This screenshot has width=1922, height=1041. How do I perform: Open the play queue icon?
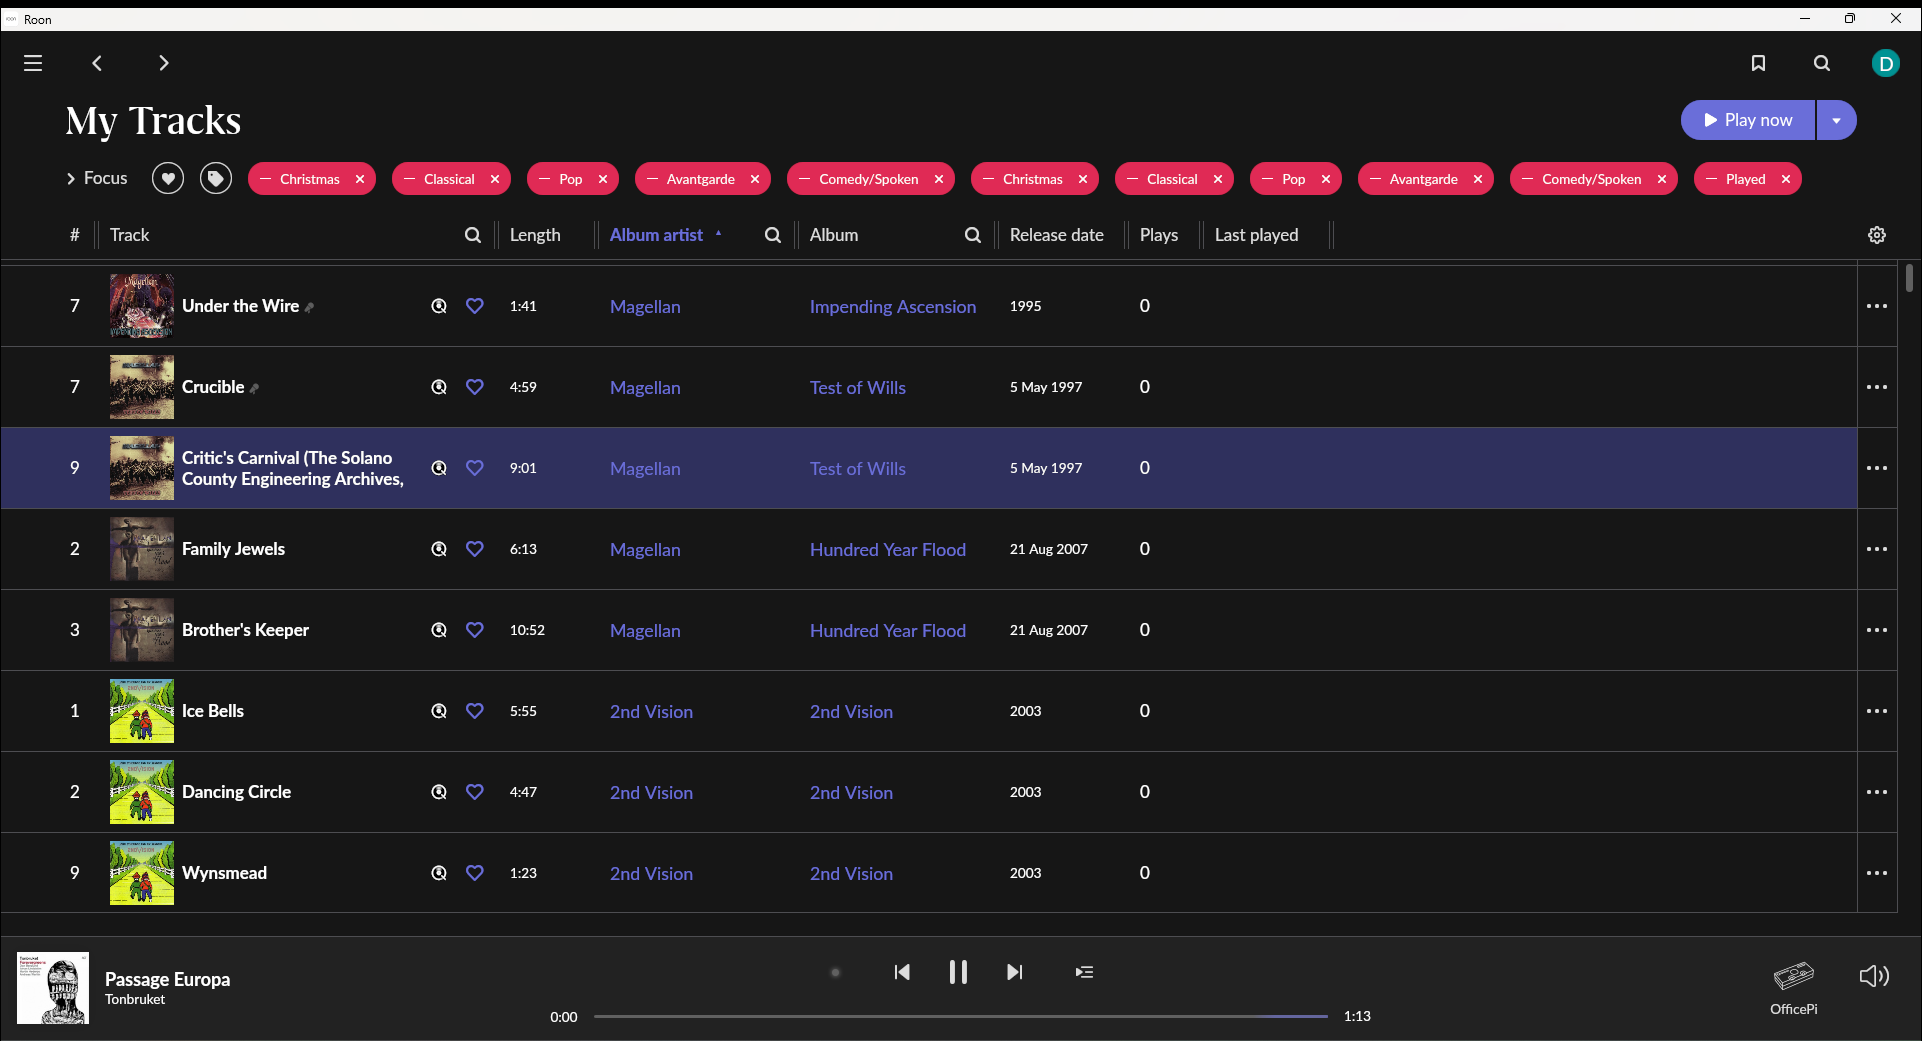1084,972
